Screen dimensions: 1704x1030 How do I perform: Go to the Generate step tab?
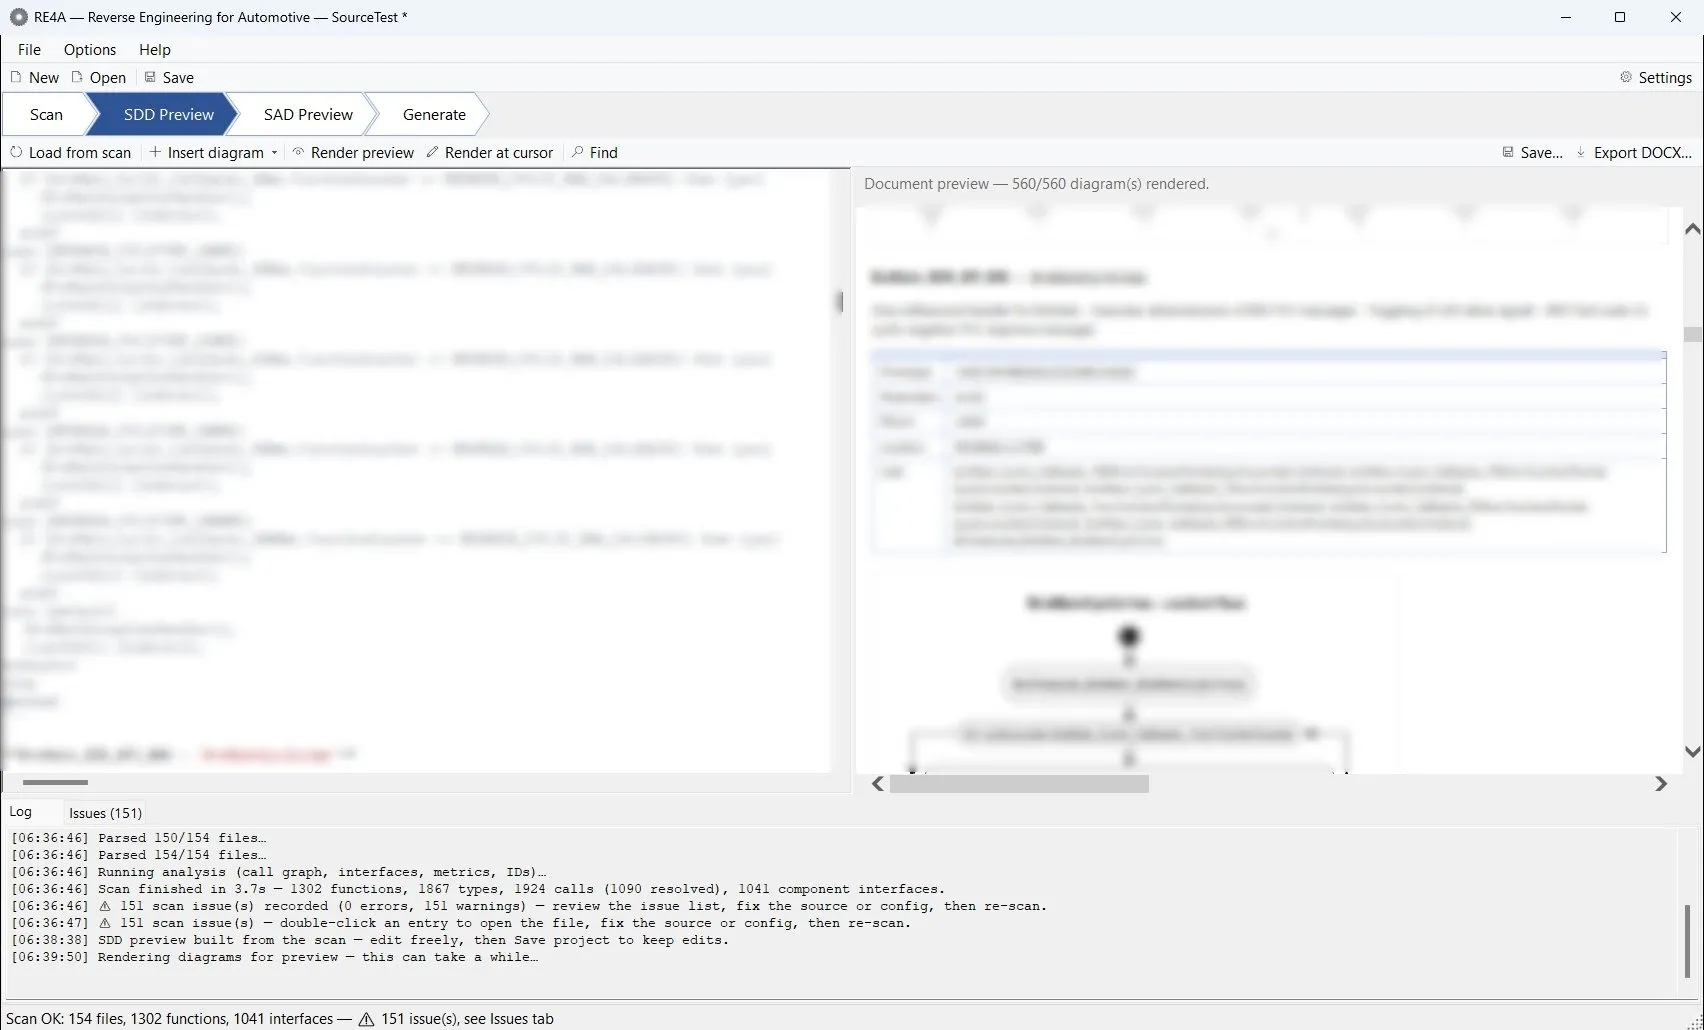tap(434, 114)
